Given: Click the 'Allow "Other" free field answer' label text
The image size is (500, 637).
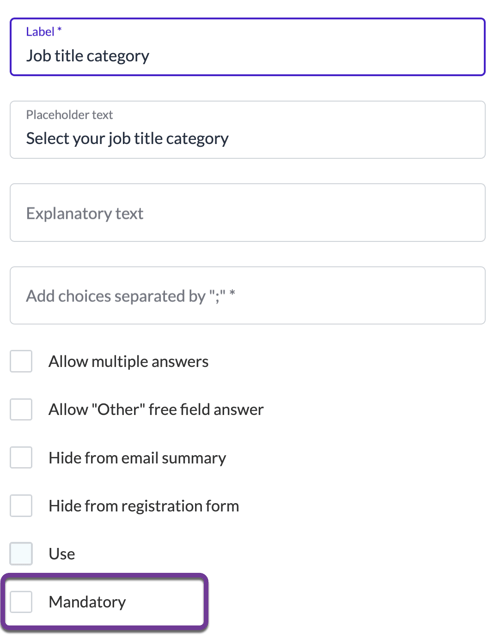Looking at the screenshot, I should pos(156,409).
